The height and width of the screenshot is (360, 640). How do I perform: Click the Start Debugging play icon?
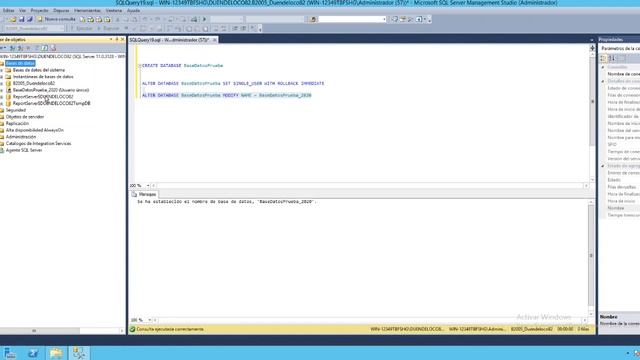tap(204, 19)
